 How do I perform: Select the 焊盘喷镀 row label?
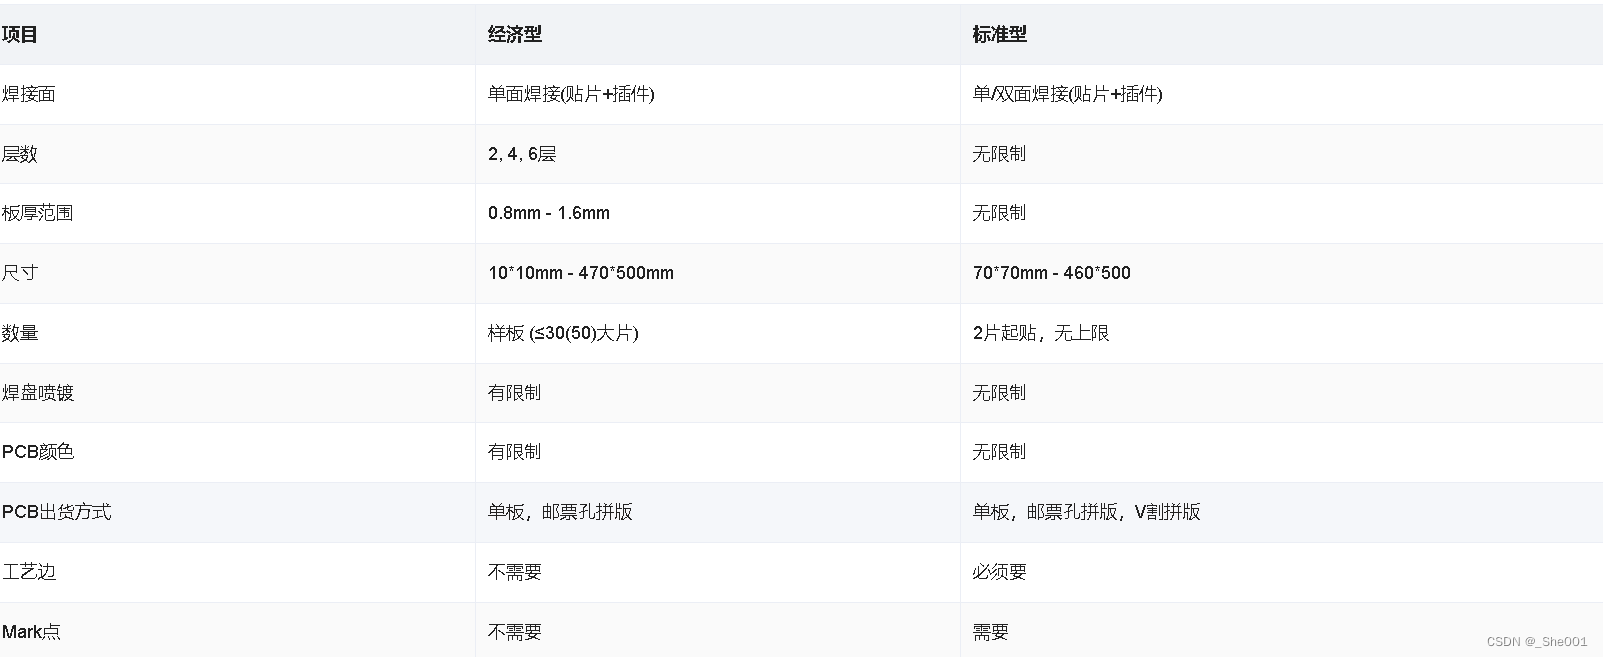[x=38, y=393]
